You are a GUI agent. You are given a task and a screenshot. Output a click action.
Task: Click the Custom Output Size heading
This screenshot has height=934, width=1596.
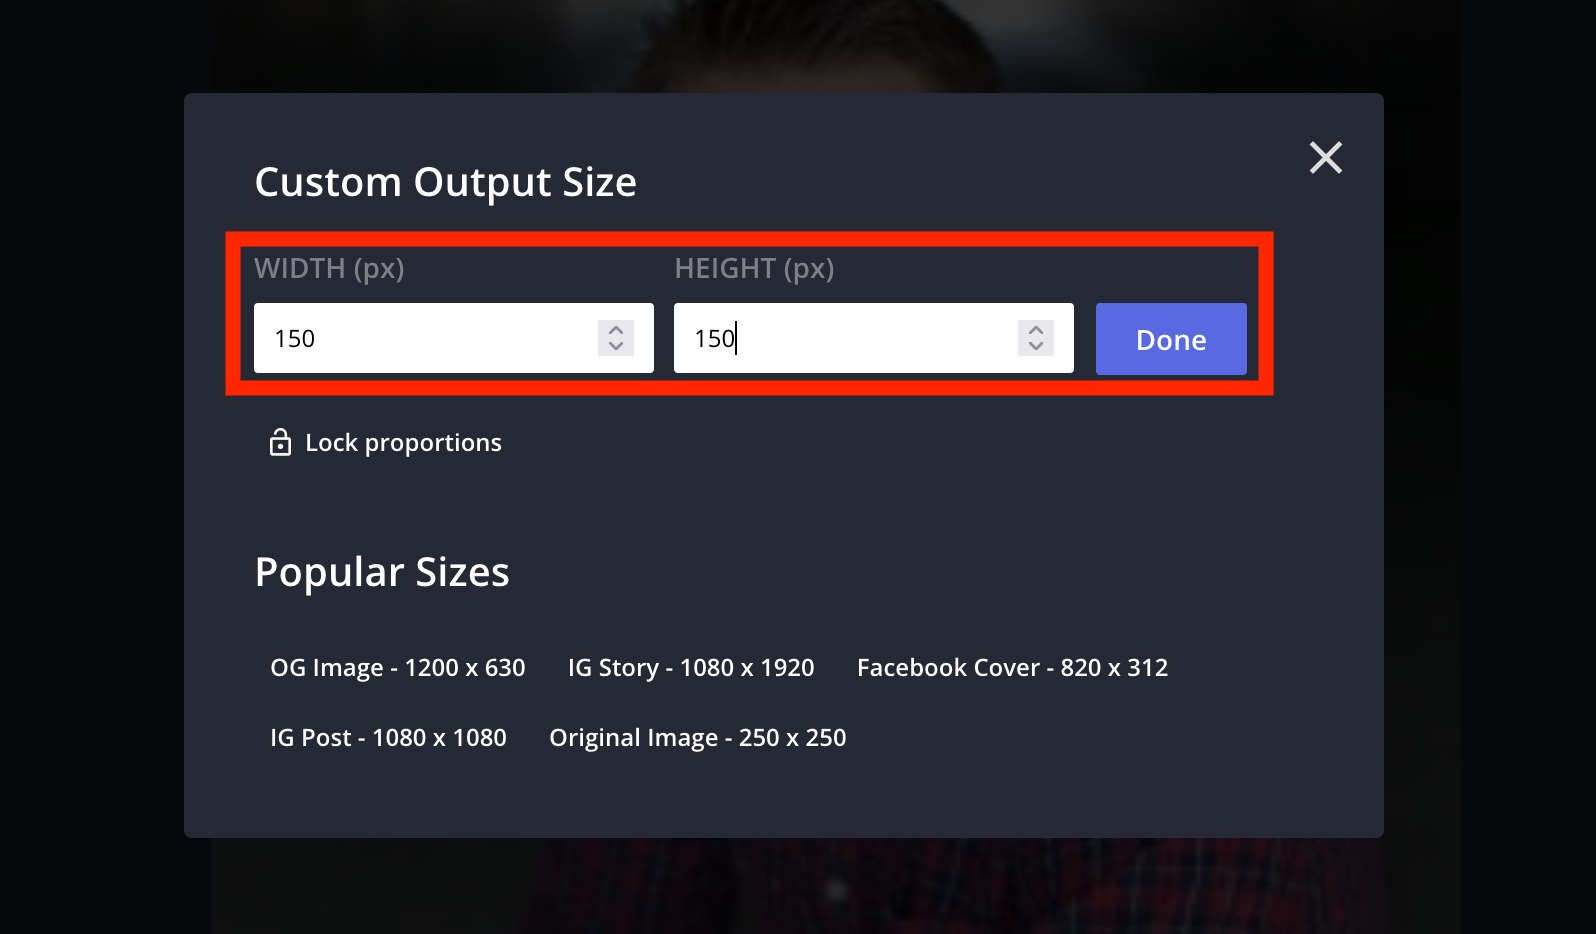[x=445, y=182]
